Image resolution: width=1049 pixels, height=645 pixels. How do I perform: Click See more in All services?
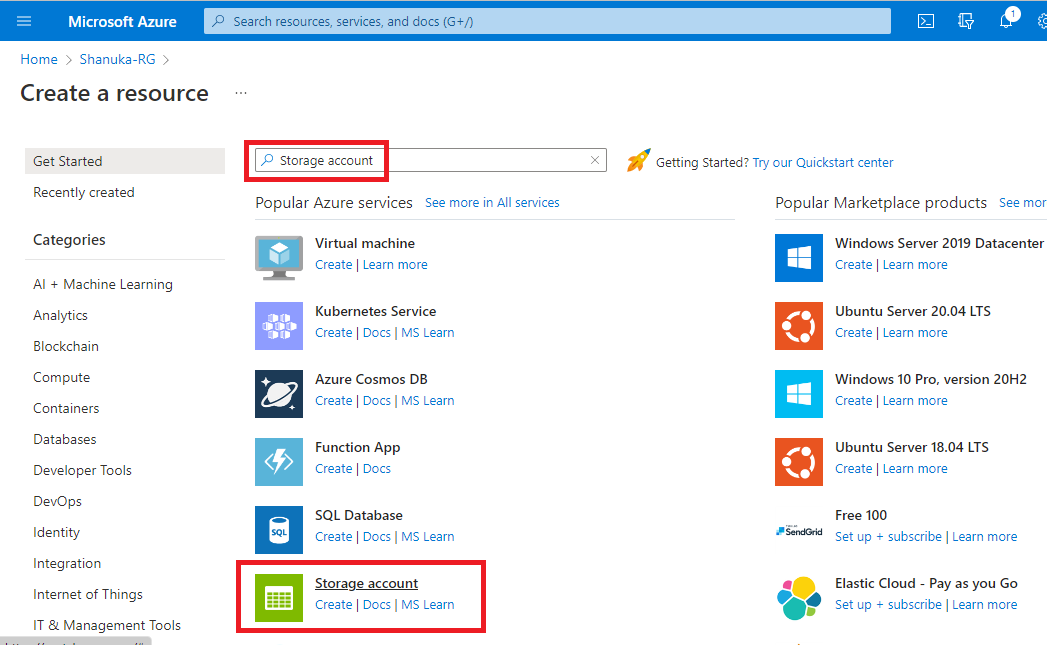pos(492,203)
